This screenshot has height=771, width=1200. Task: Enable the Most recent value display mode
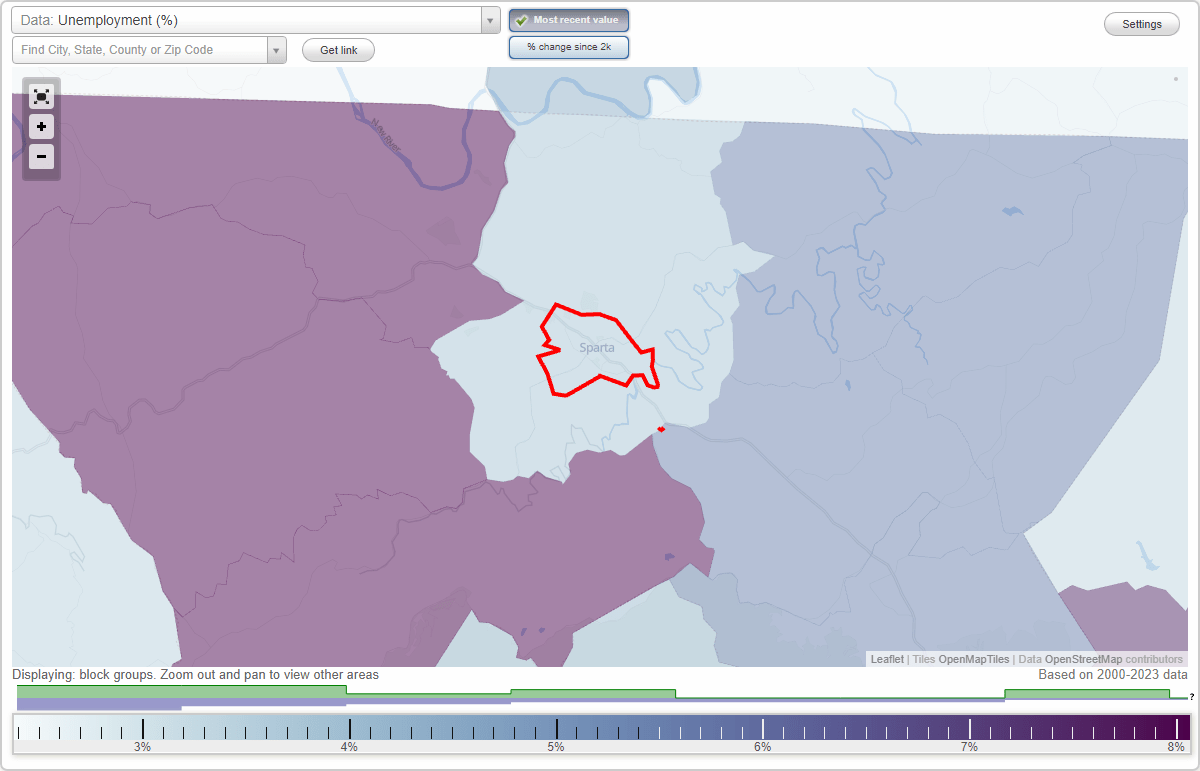568,19
